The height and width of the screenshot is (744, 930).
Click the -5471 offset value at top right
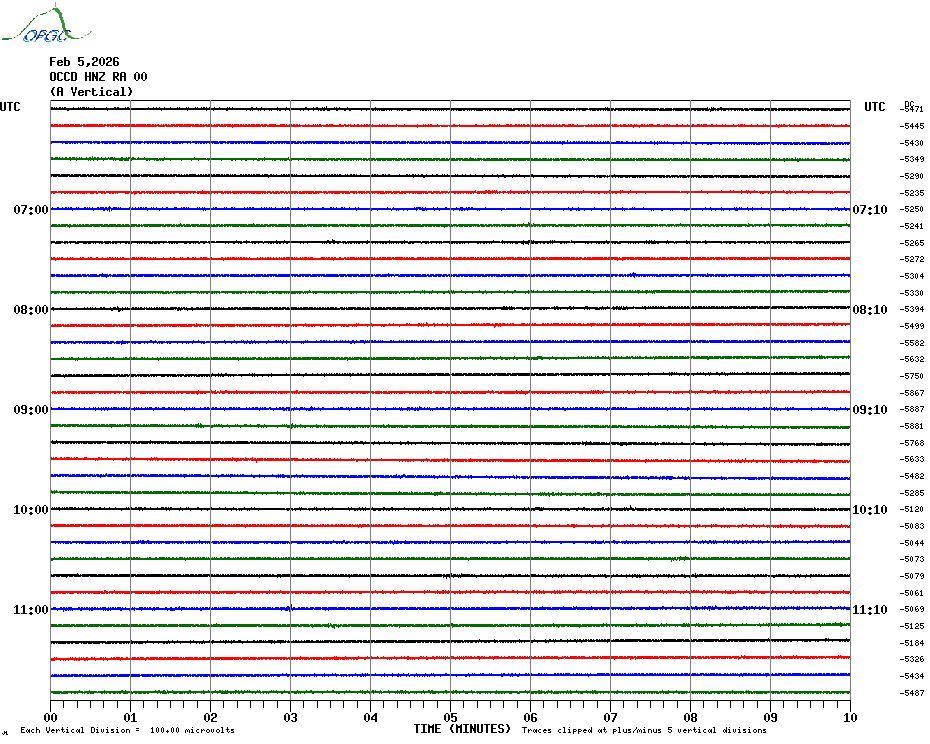click(x=912, y=109)
